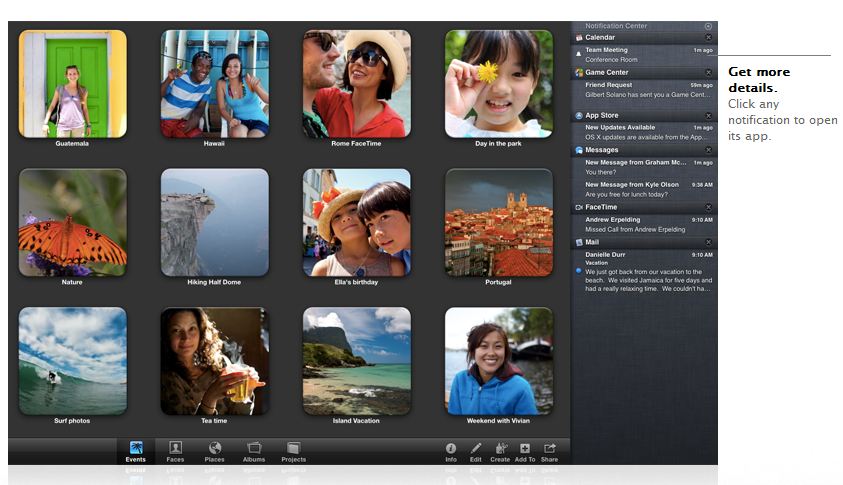Show photo Info panel

(x=451, y=451)
